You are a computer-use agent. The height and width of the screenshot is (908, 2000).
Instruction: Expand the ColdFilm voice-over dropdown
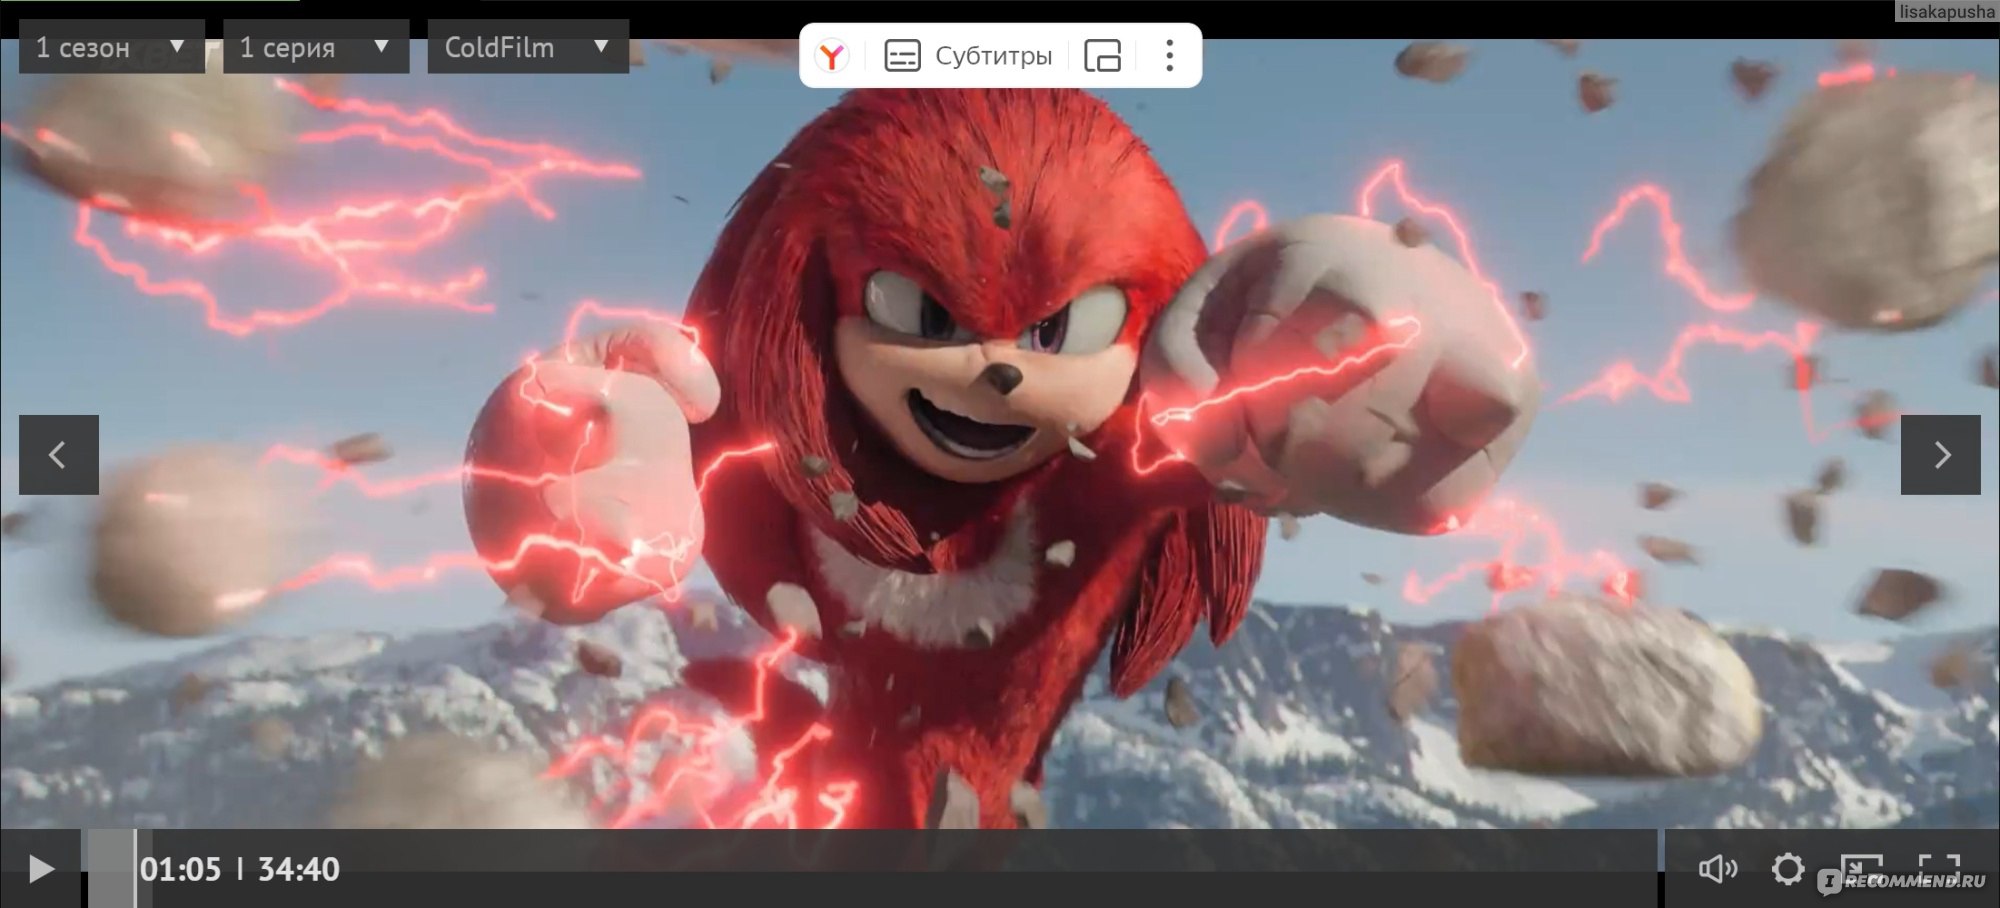[x=528, y=47]
